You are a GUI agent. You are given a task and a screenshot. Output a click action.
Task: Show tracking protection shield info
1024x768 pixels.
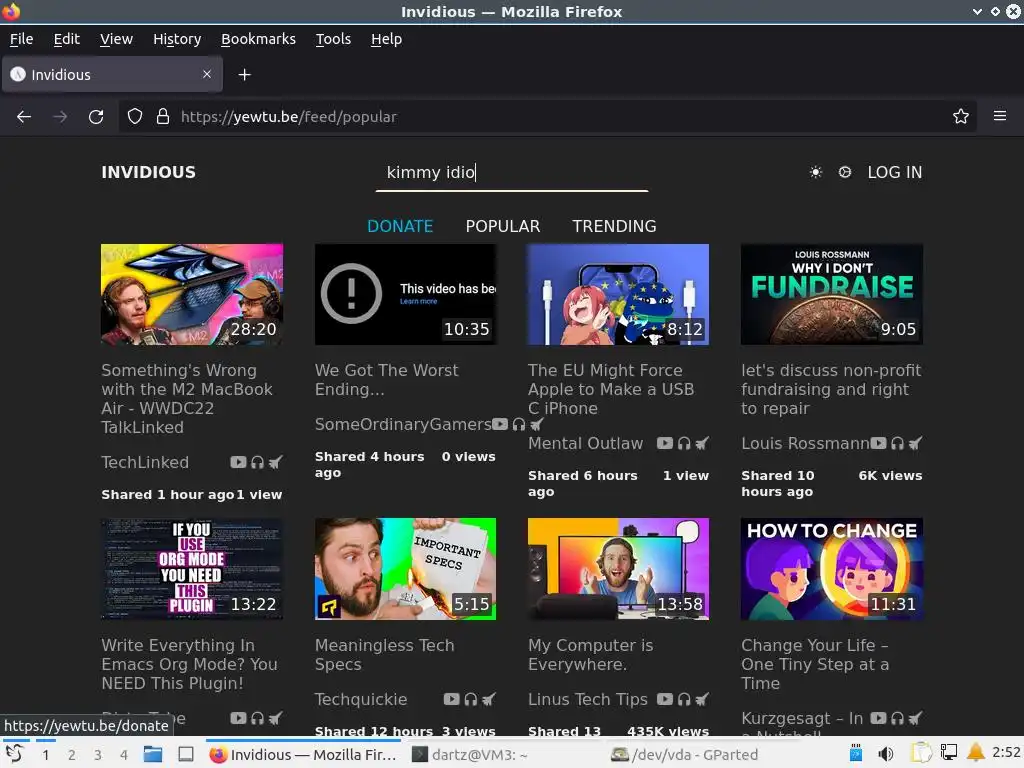135,117
